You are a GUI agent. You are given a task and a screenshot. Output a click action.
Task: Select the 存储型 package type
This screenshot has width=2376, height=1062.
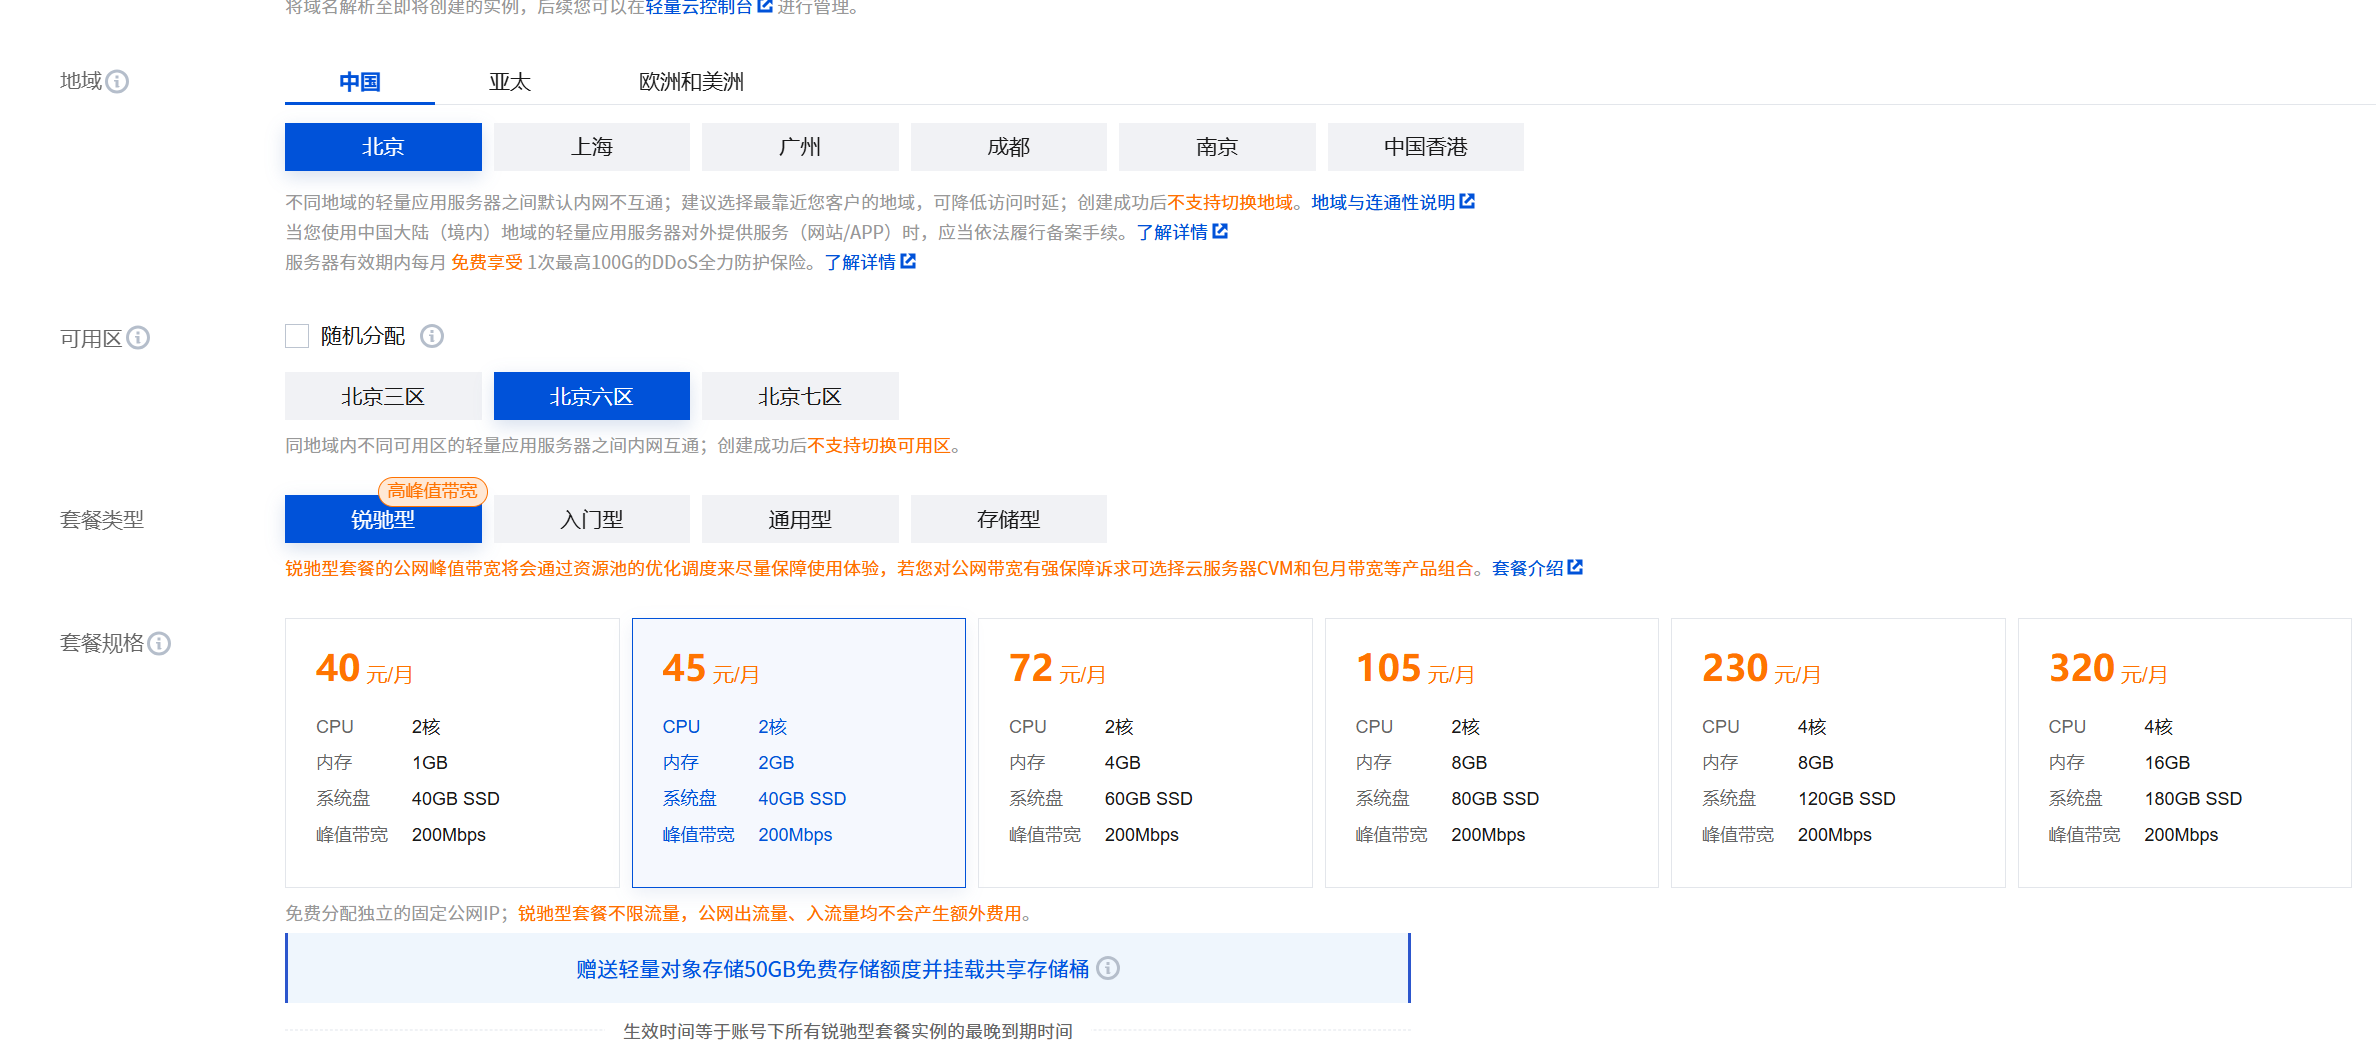pos(1008,518)
